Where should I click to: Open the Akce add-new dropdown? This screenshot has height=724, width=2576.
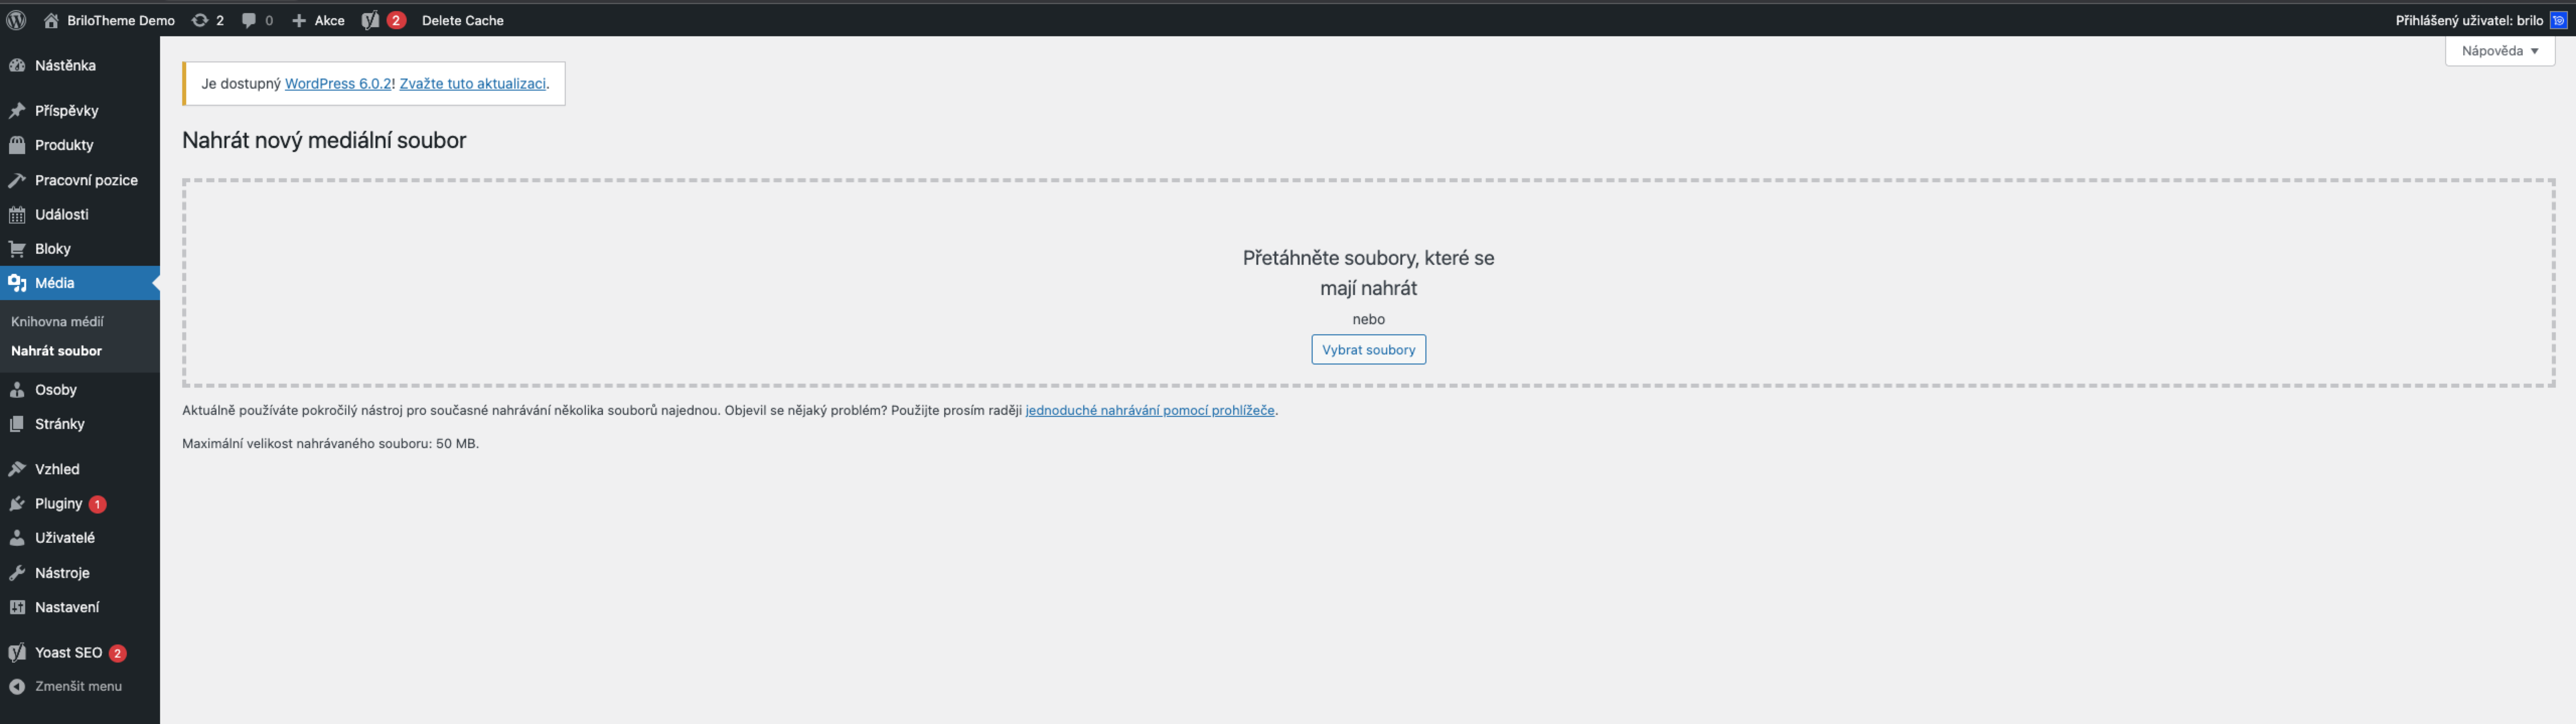click(x=319, y=20)
